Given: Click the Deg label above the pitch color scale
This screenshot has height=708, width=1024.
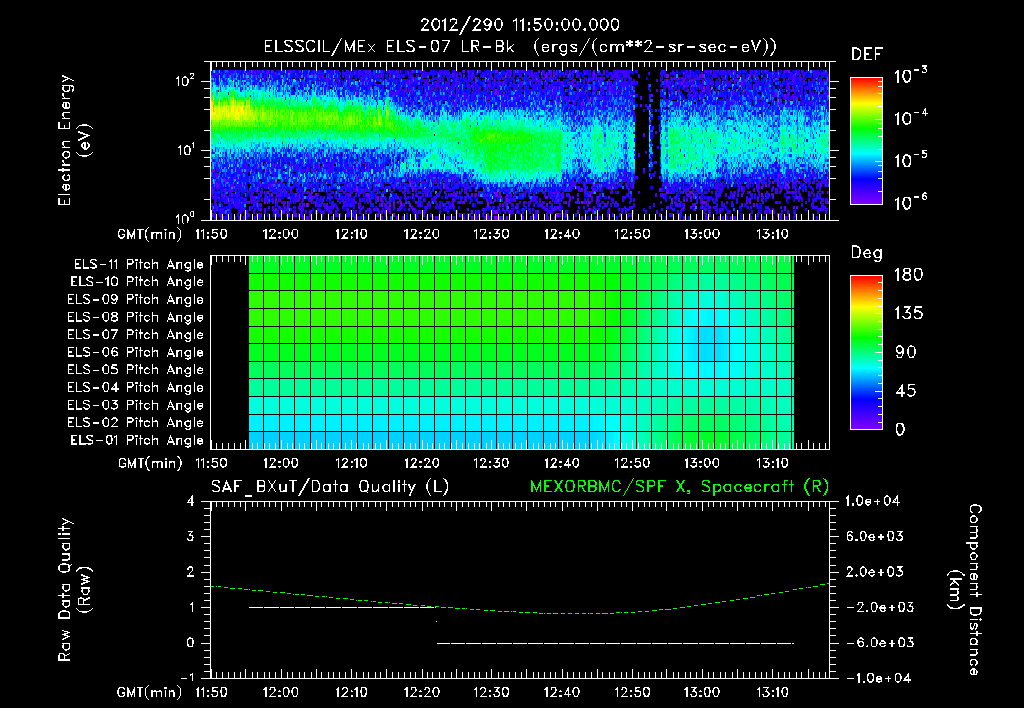Looking at the screenshot, I should (x=866, y=253).
